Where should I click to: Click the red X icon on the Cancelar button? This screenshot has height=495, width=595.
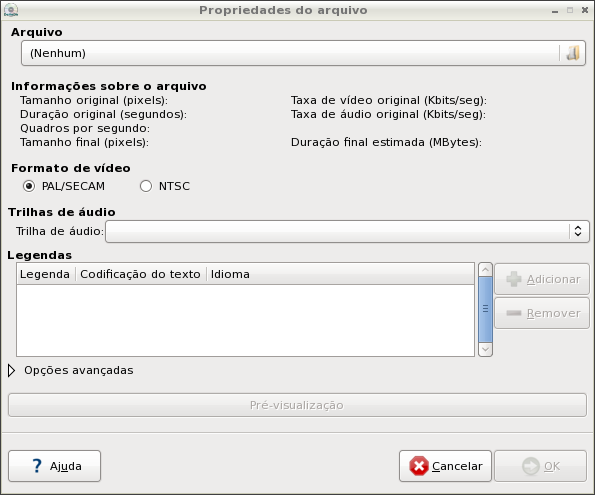pyautogui.click(x=419, y=466)
